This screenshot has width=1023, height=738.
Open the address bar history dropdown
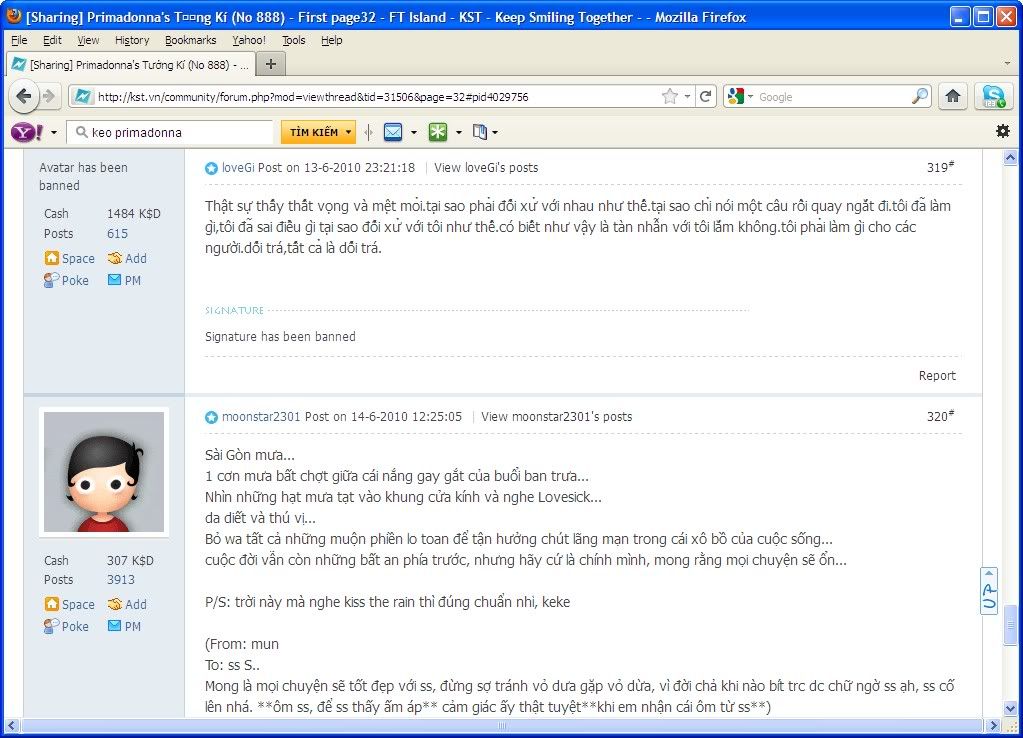point(687,97)
